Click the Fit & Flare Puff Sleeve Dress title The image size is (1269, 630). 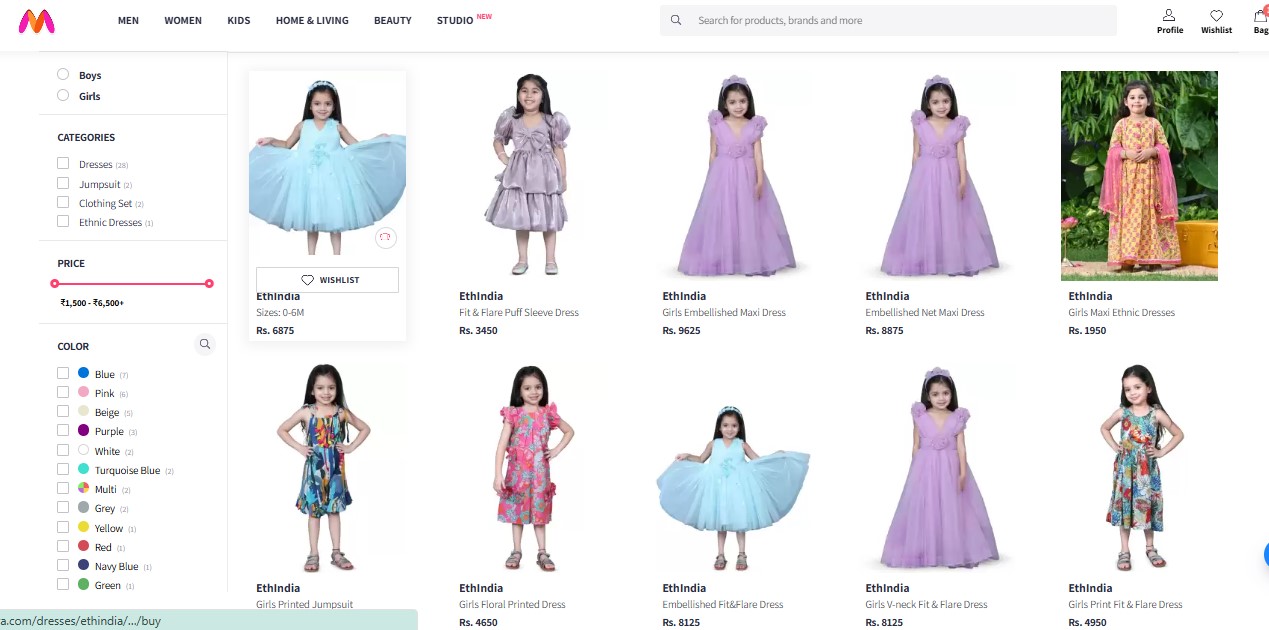519,312
